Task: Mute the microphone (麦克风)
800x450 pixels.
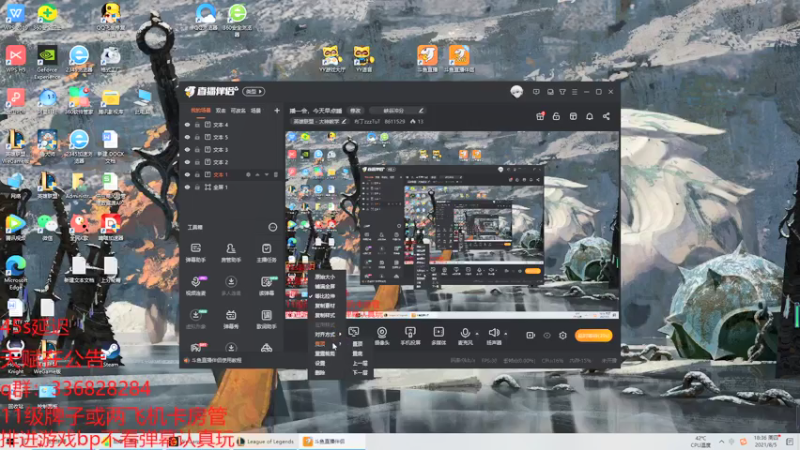Action: pyautogui.click(x=465, y=336)
